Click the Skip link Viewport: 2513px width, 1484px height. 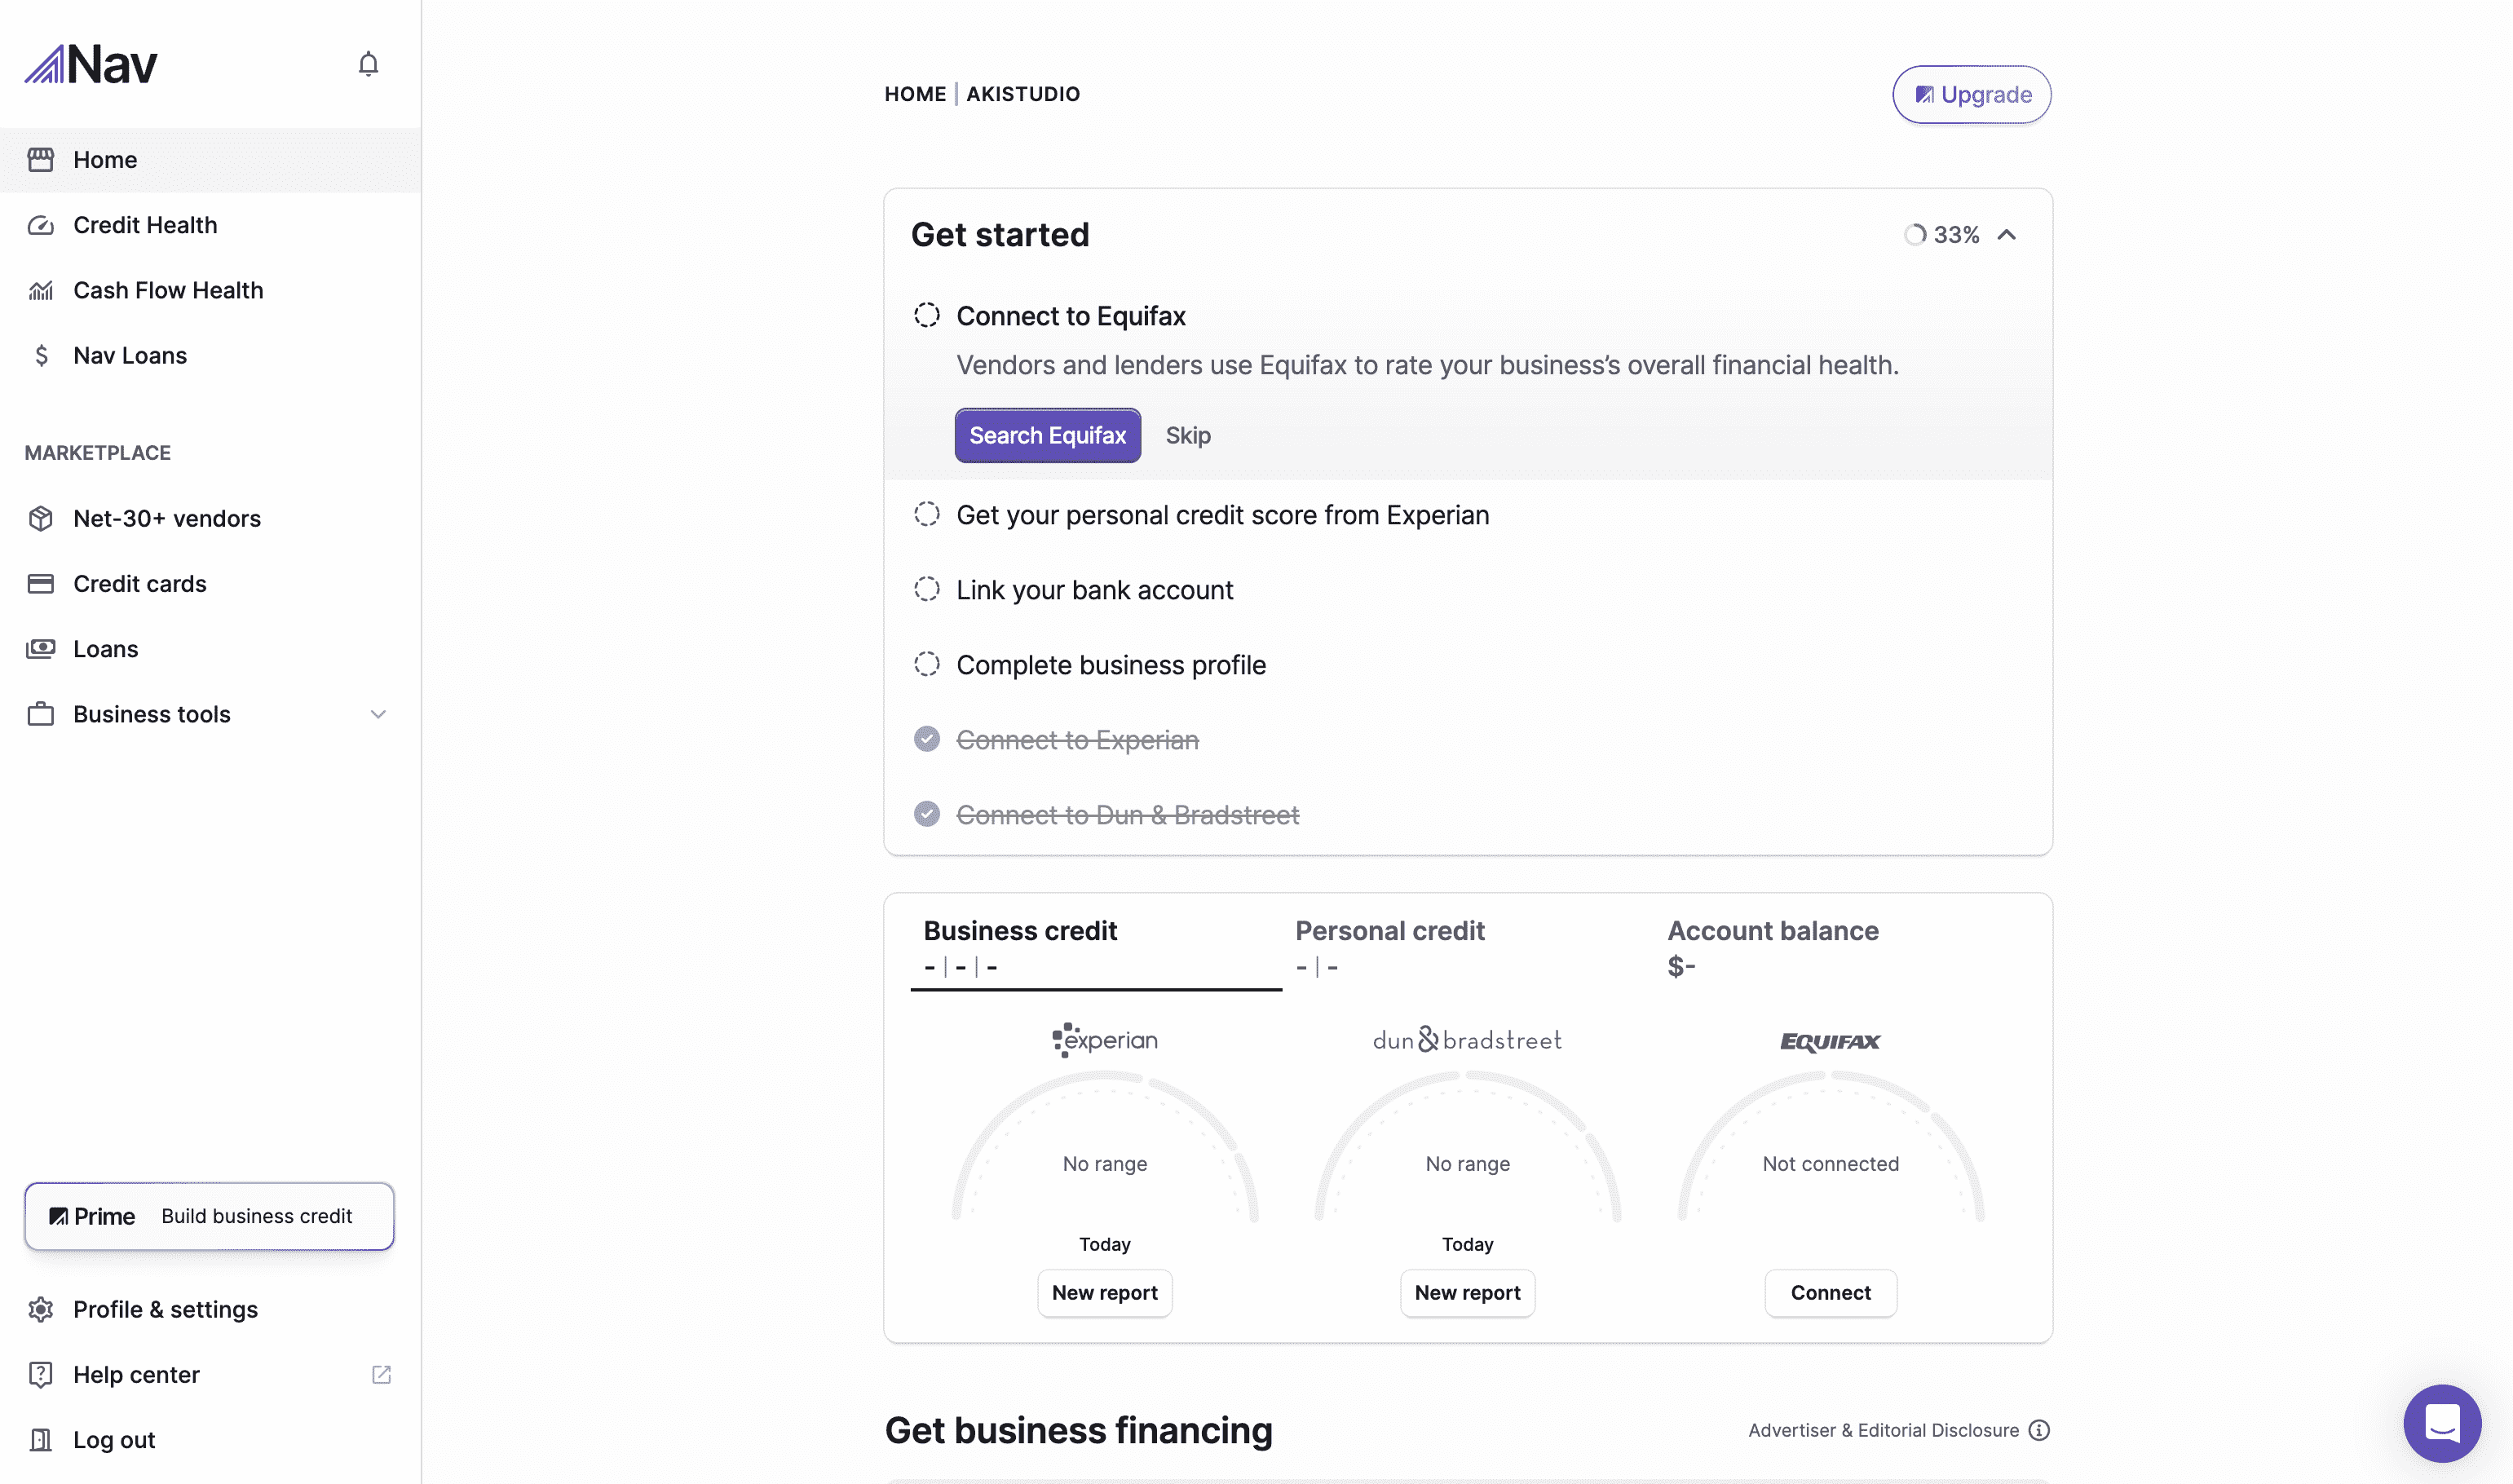(x=1187, y=436)
